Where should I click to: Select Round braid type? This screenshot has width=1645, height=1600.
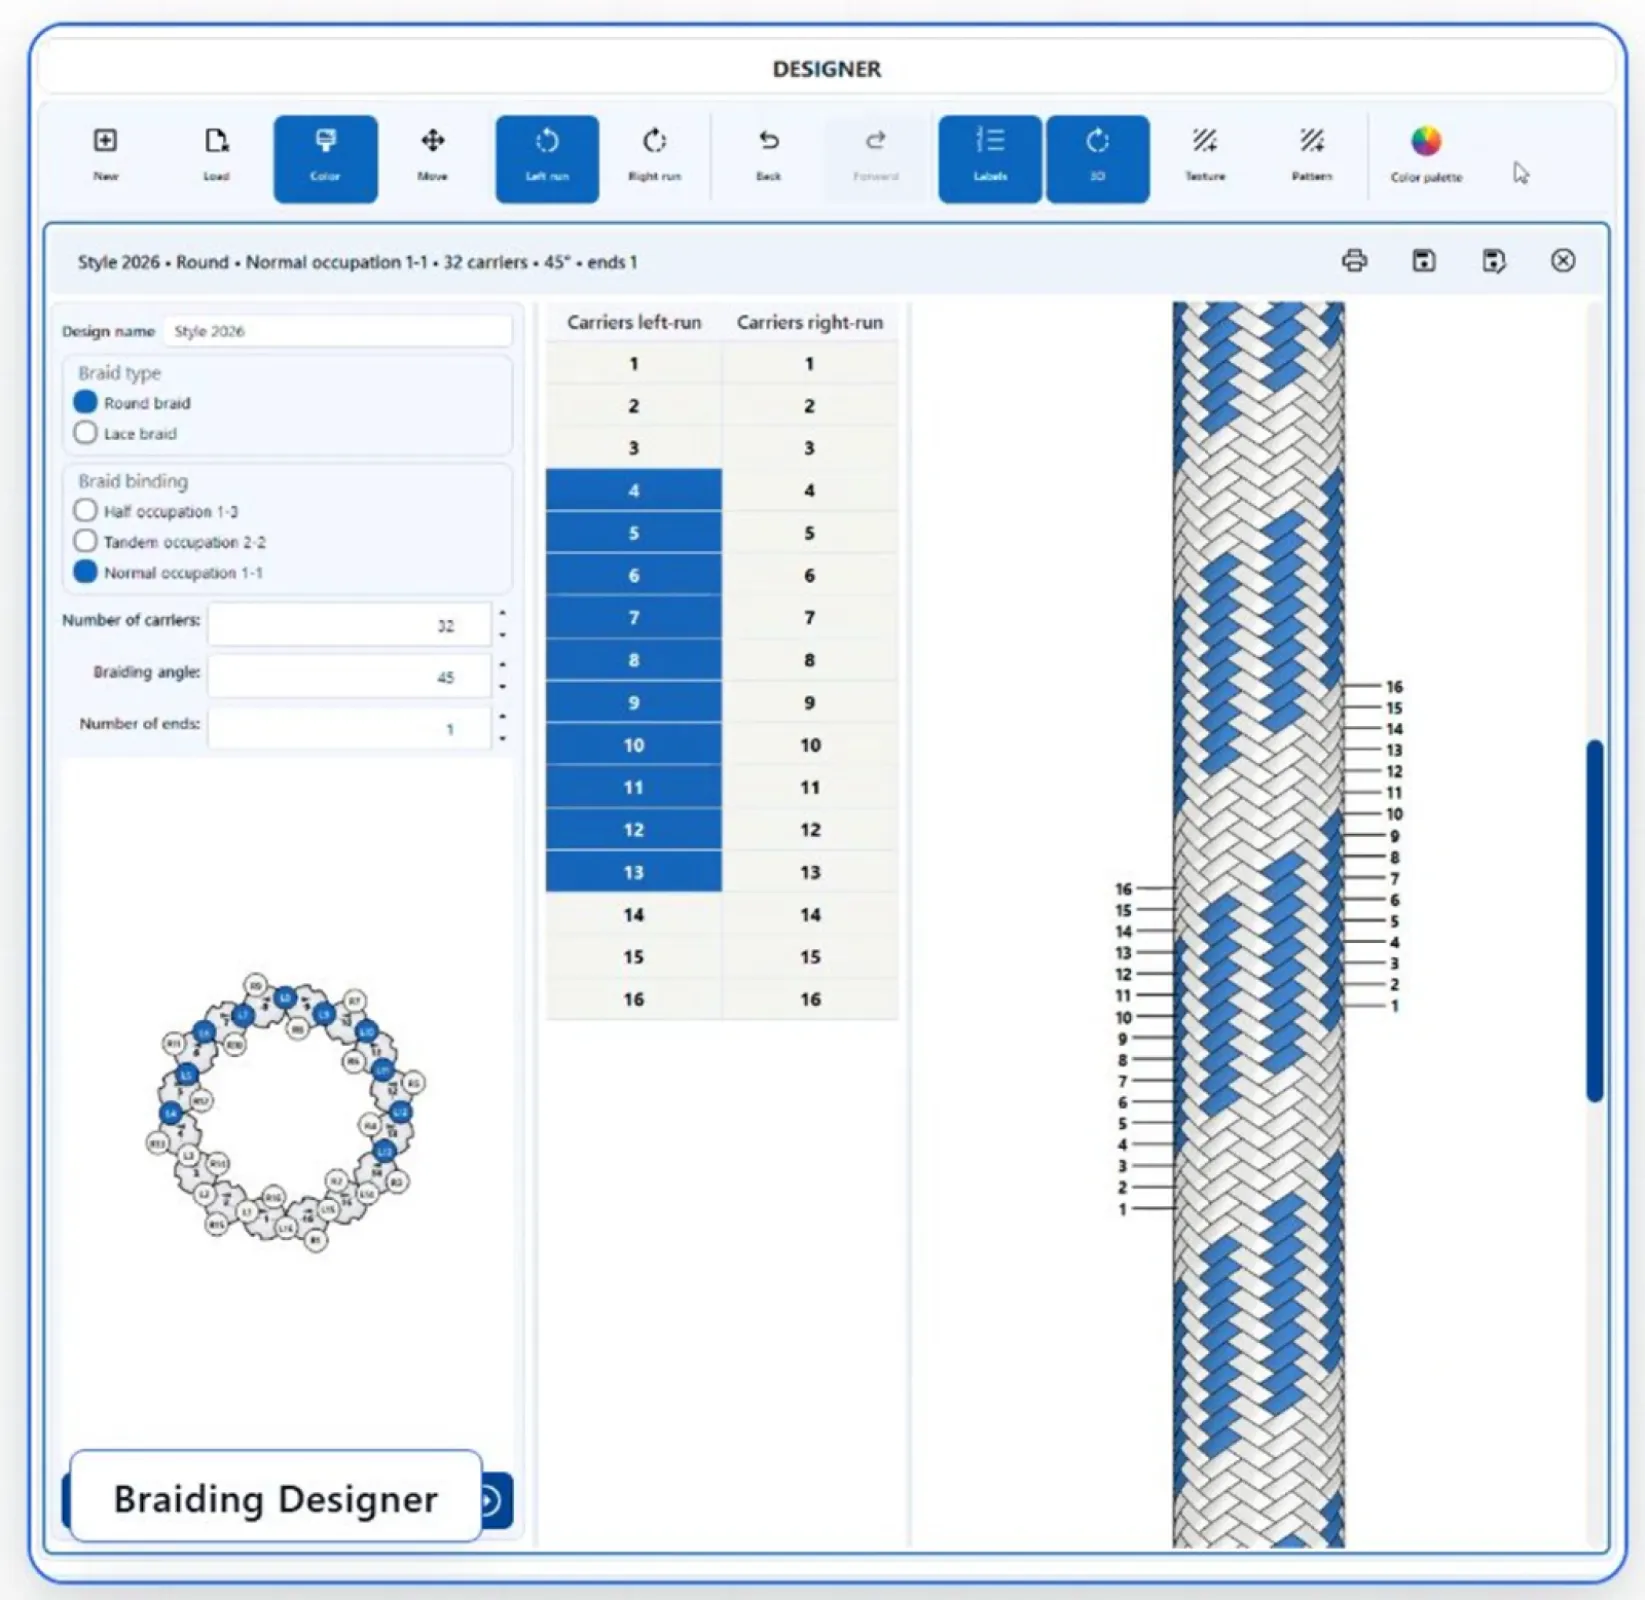click(x=86, y=402)
